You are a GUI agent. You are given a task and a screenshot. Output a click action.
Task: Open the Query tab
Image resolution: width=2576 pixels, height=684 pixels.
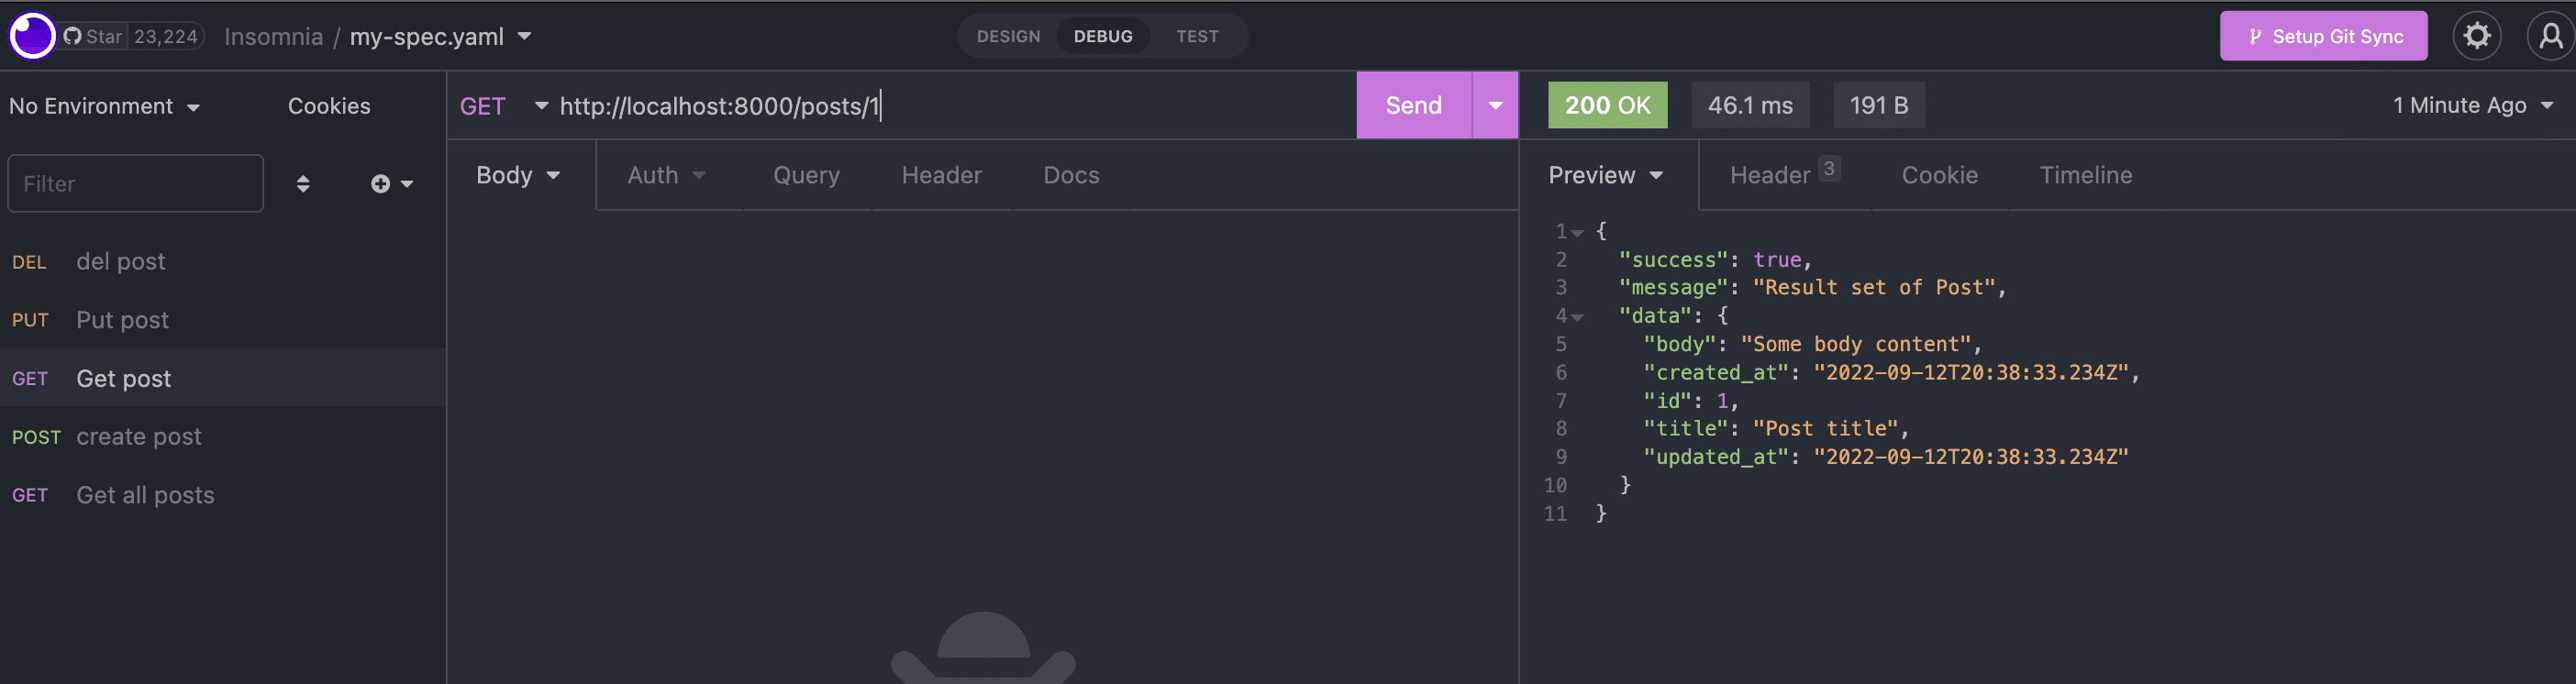(805, 175)
